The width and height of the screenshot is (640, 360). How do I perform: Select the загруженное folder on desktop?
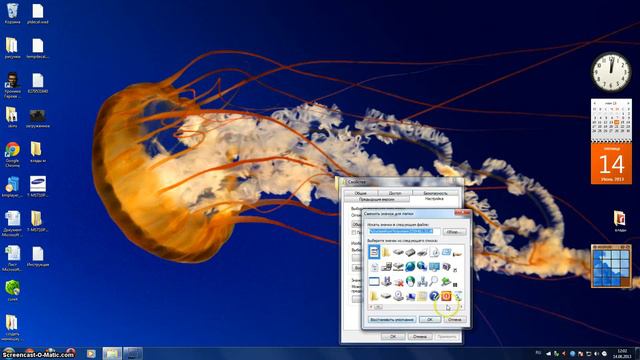click(38, 118)
